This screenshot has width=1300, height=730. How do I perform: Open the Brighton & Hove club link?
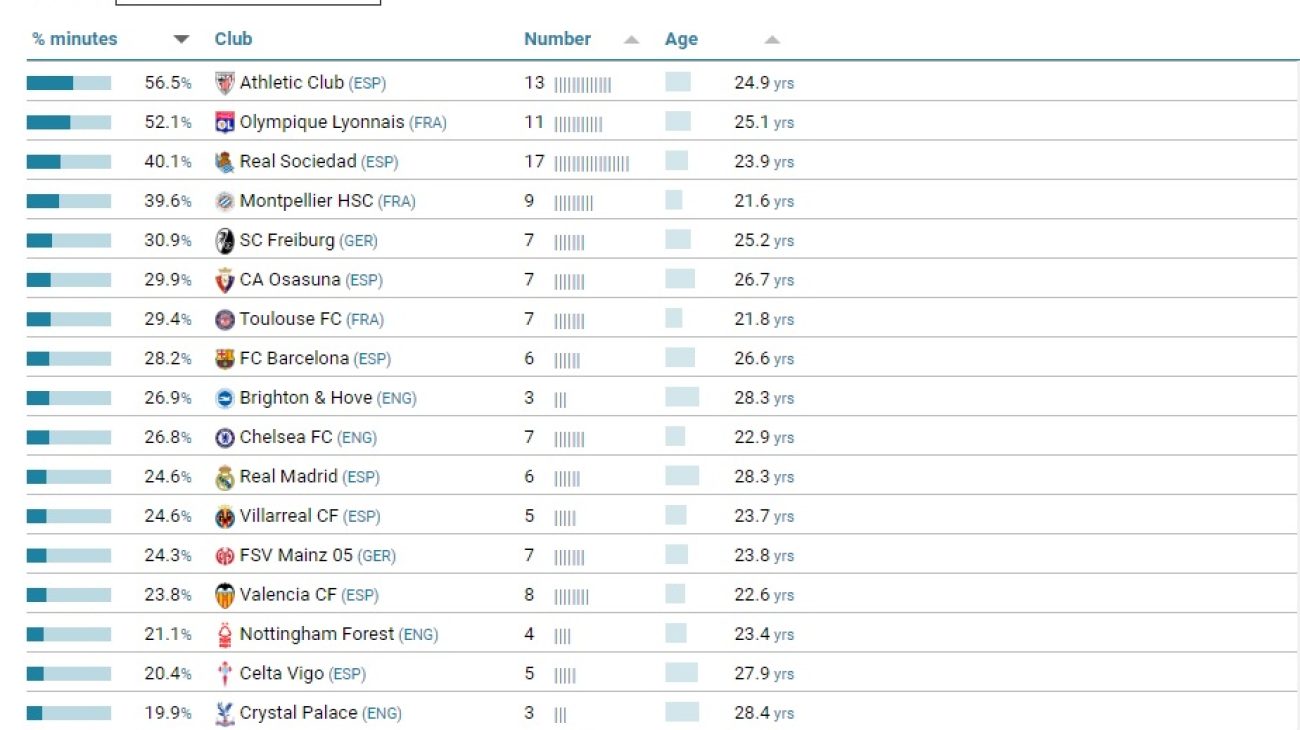[305, 398]
